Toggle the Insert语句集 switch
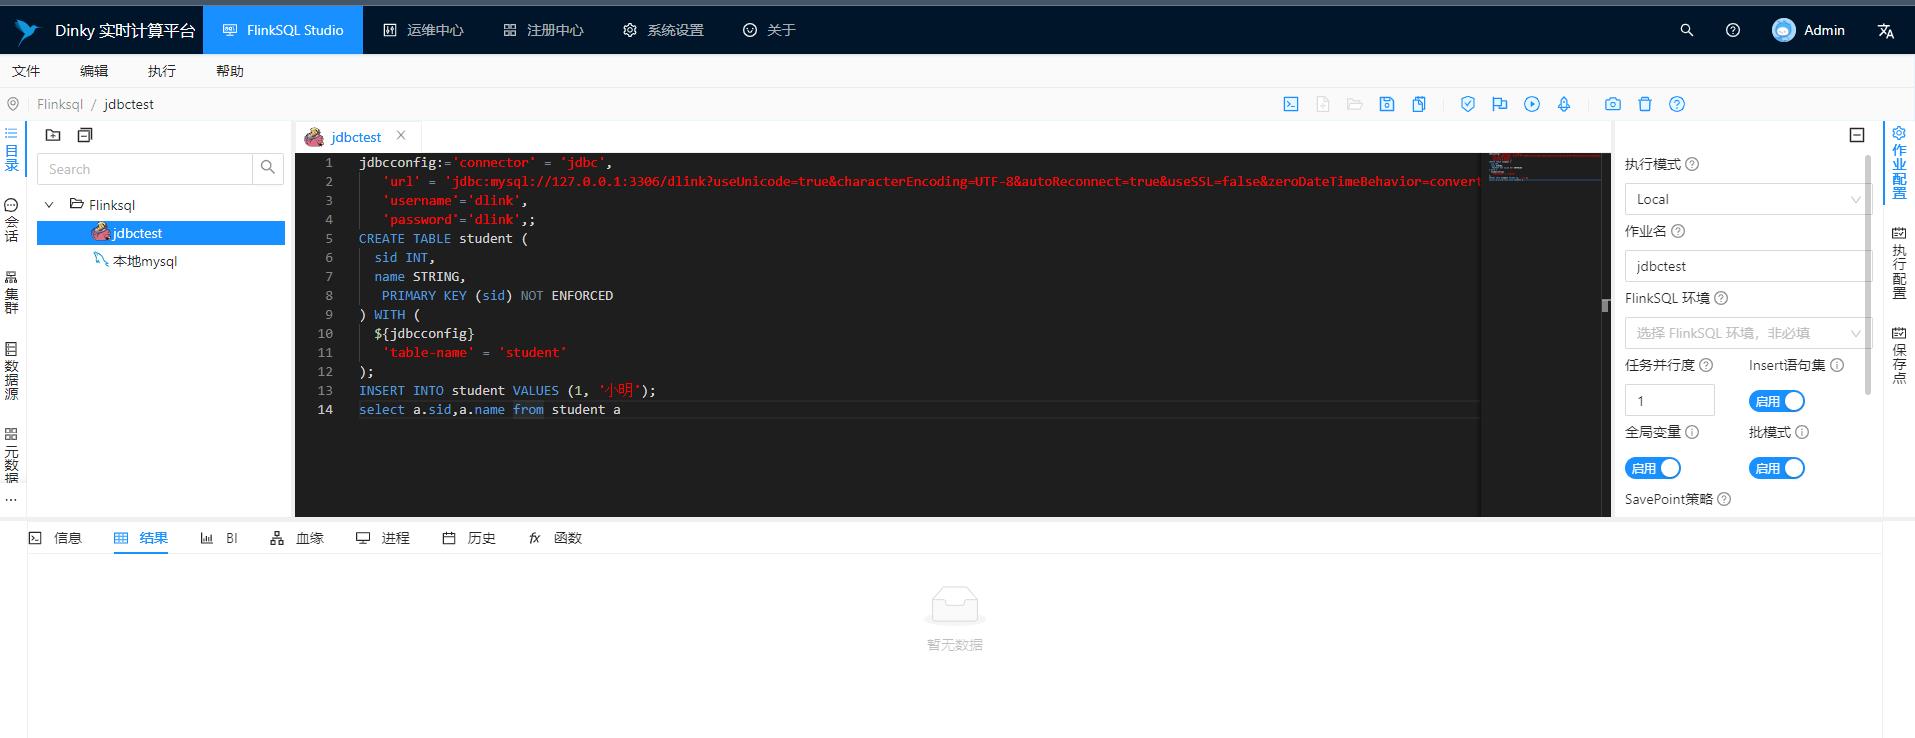1915x738 pixels. tap(1777, 401)
